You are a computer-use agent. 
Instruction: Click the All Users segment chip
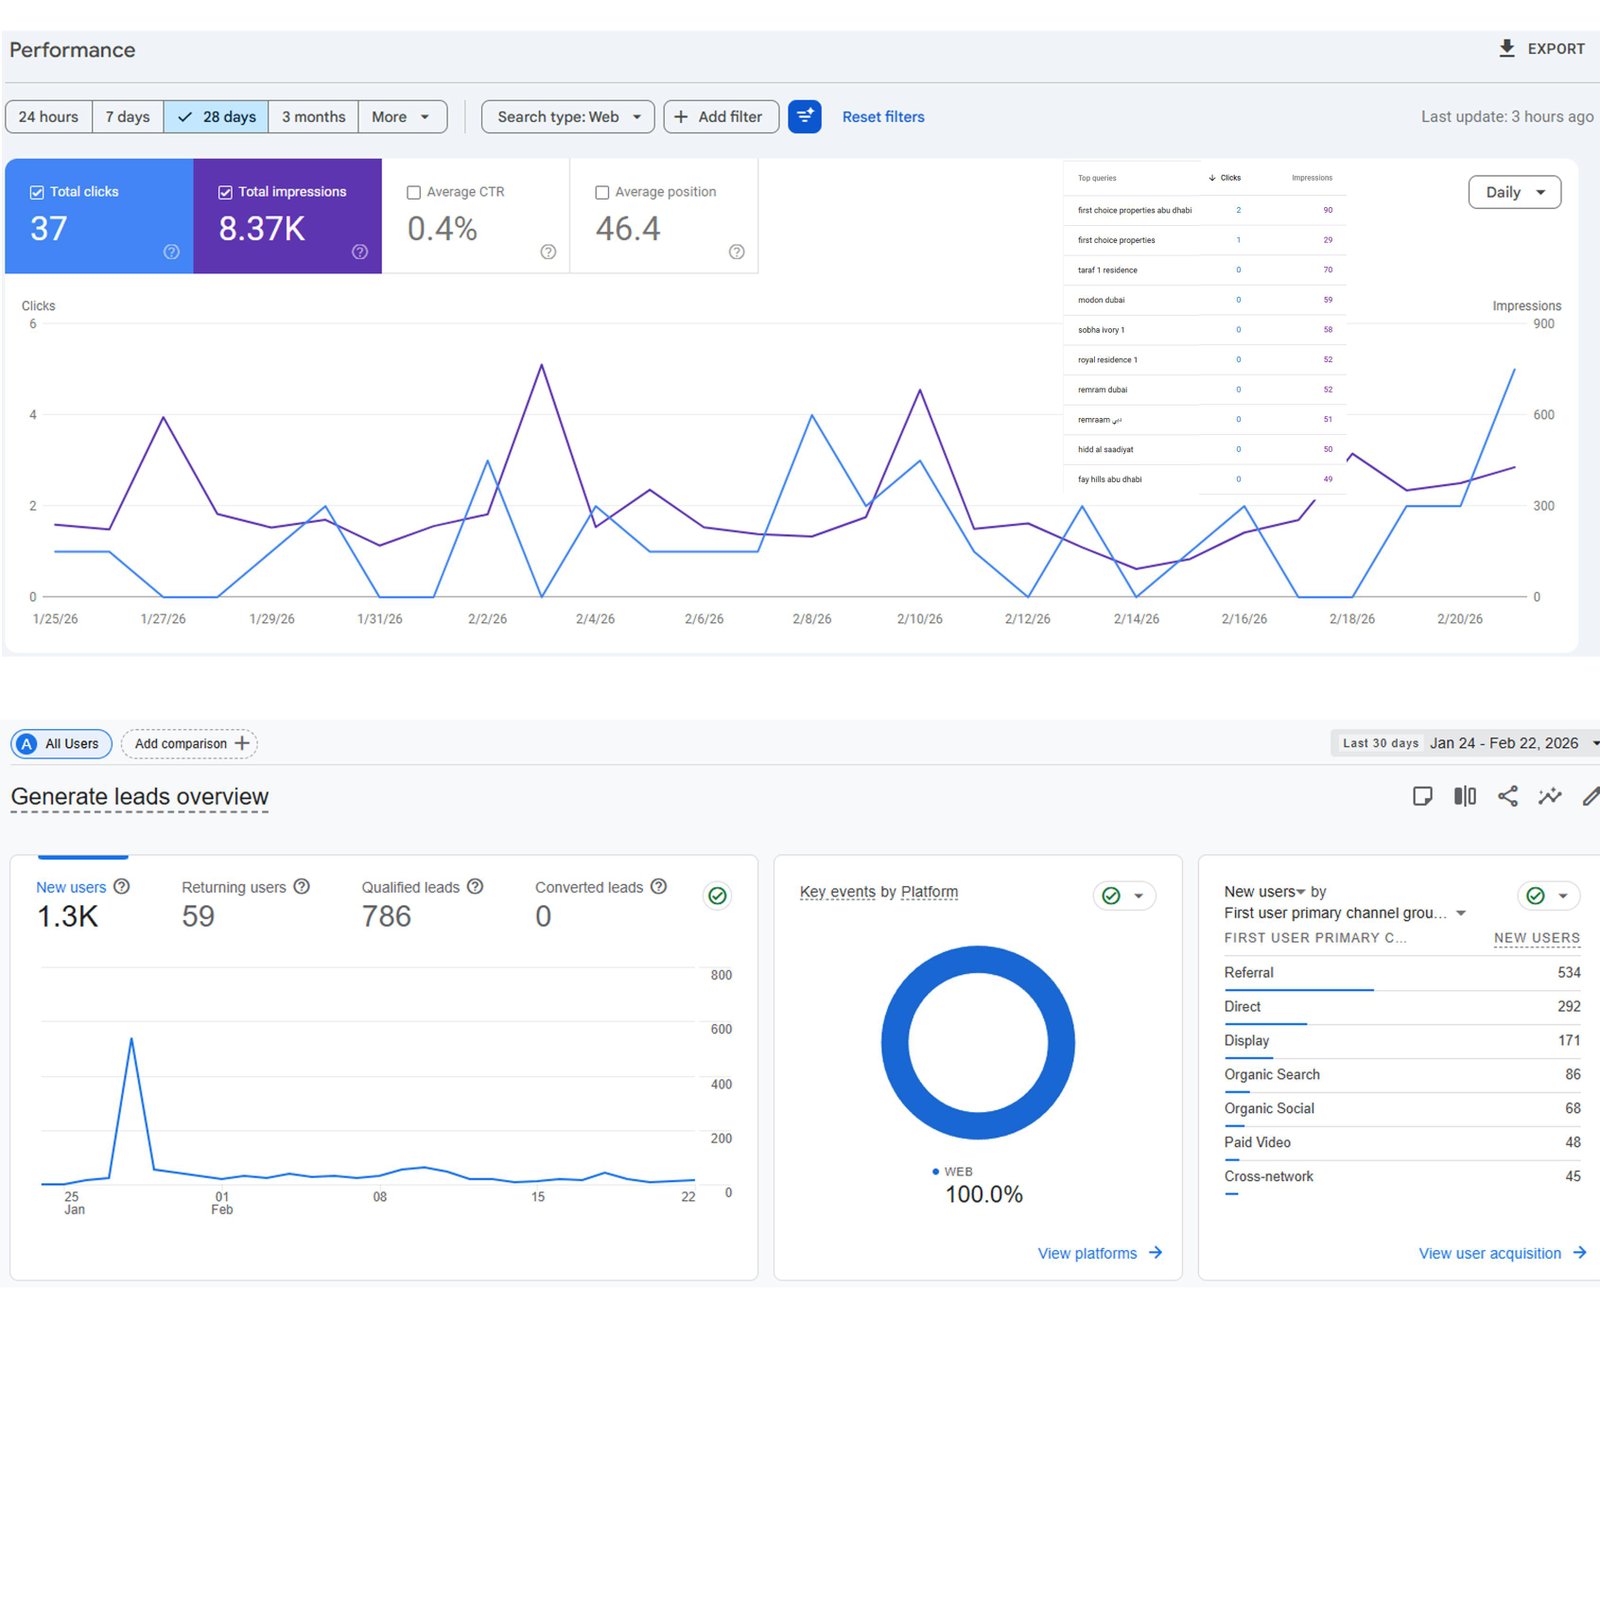(61, 744)
